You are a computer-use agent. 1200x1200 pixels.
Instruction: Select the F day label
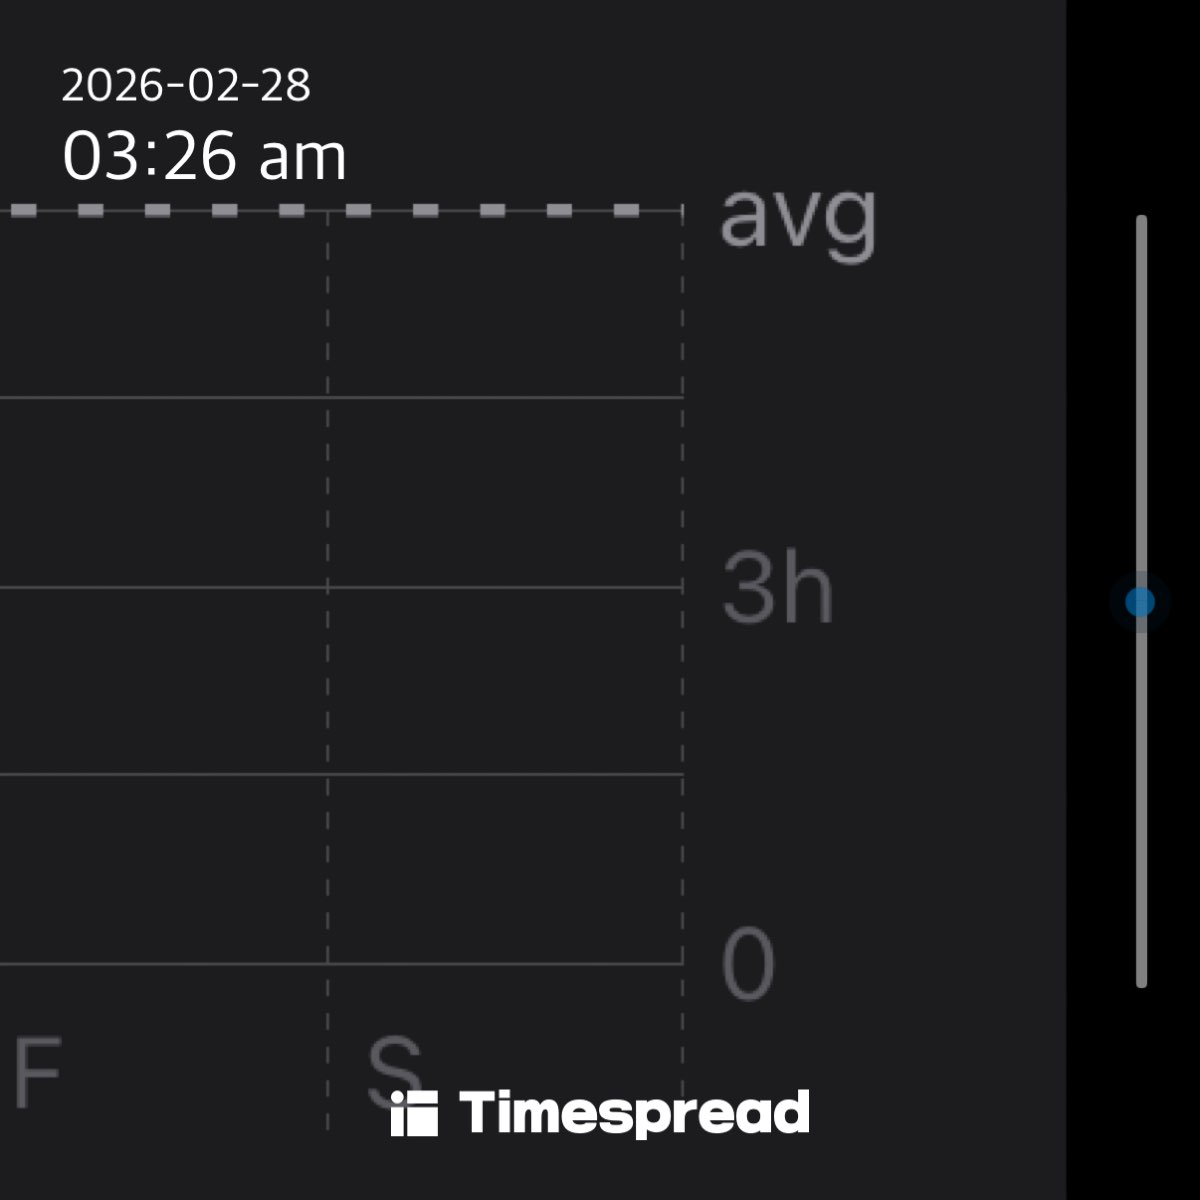pos(37,1073)
